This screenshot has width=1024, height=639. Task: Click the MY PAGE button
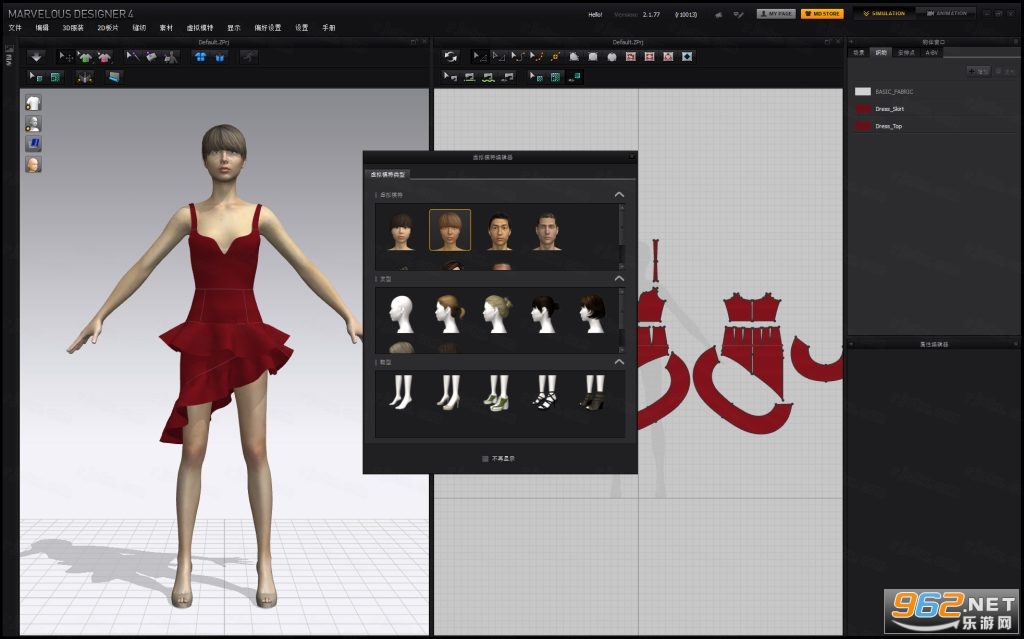click(776, 13)
